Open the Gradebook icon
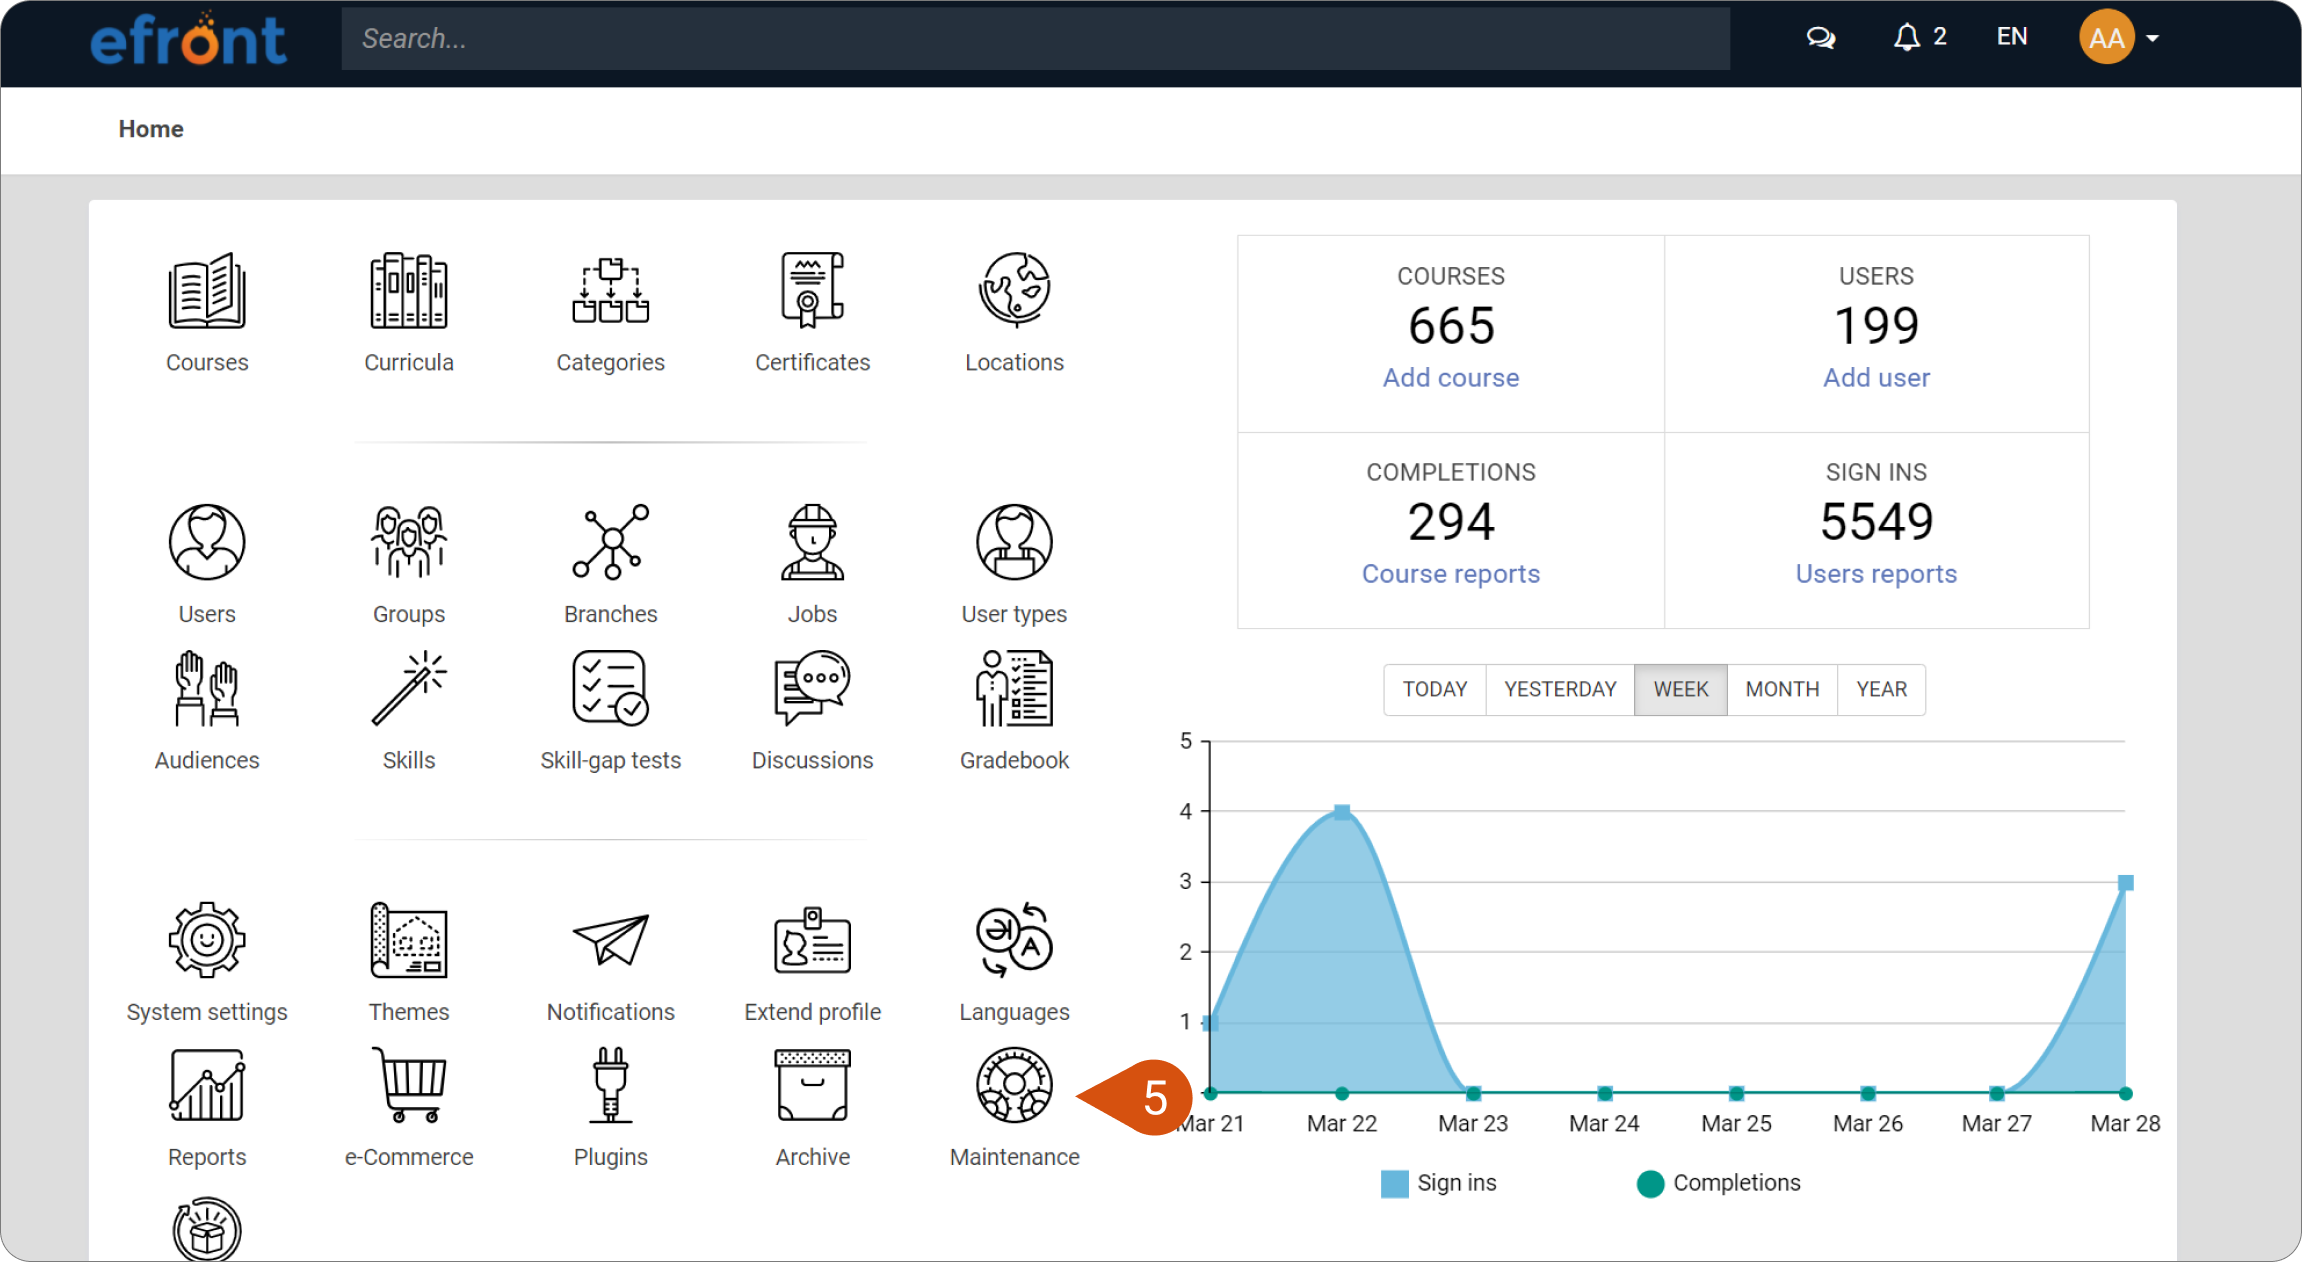Image resolution: width=2302 pixels, height=1262 pixels. pos(1014,688)
